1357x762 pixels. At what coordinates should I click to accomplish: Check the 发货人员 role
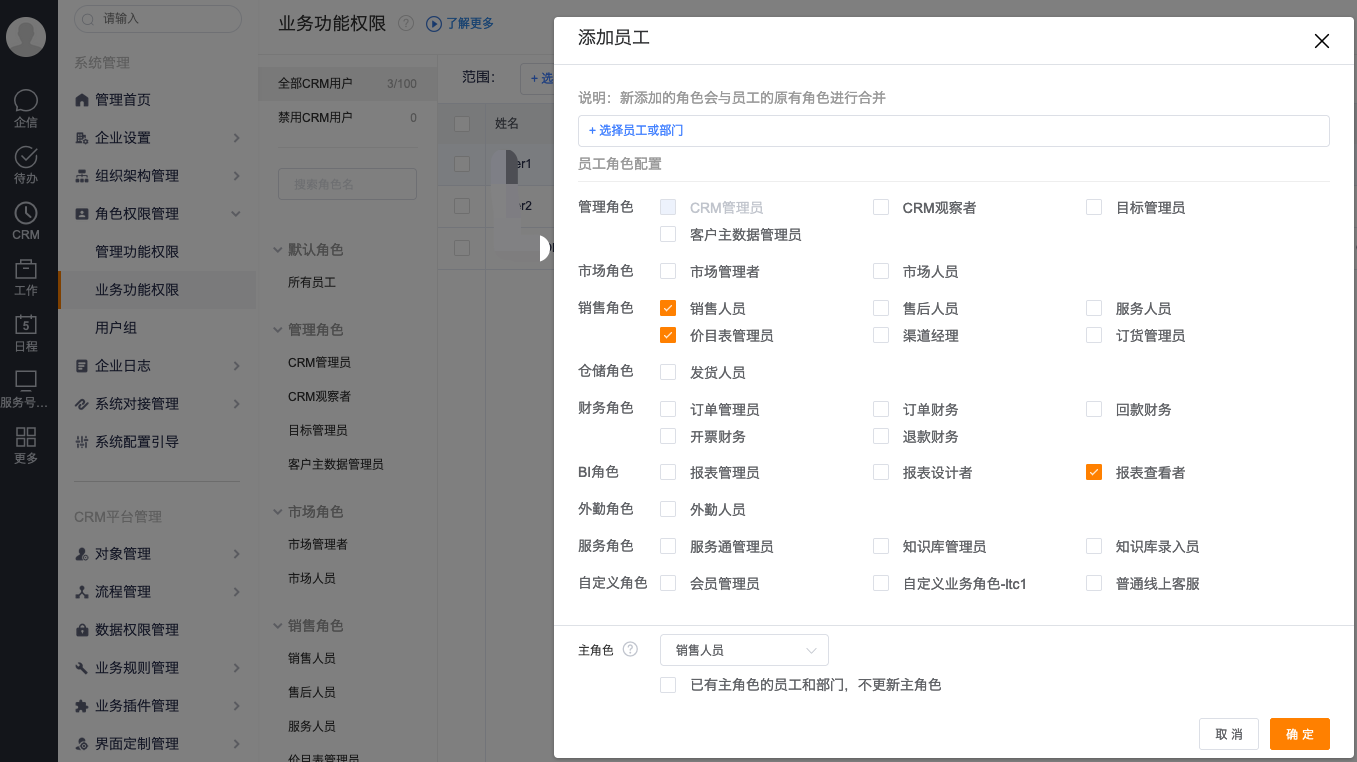tap(668, 372)
